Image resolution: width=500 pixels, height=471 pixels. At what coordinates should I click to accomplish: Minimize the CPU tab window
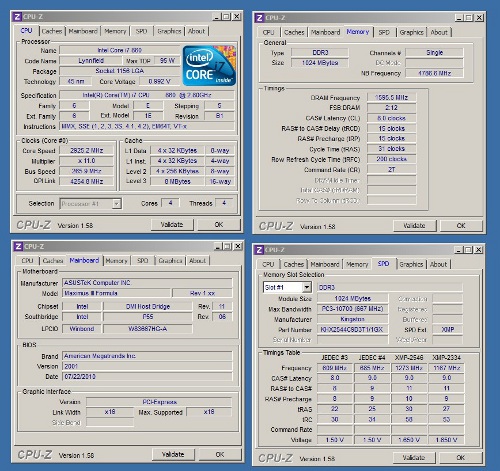click(x=216, y=17)
